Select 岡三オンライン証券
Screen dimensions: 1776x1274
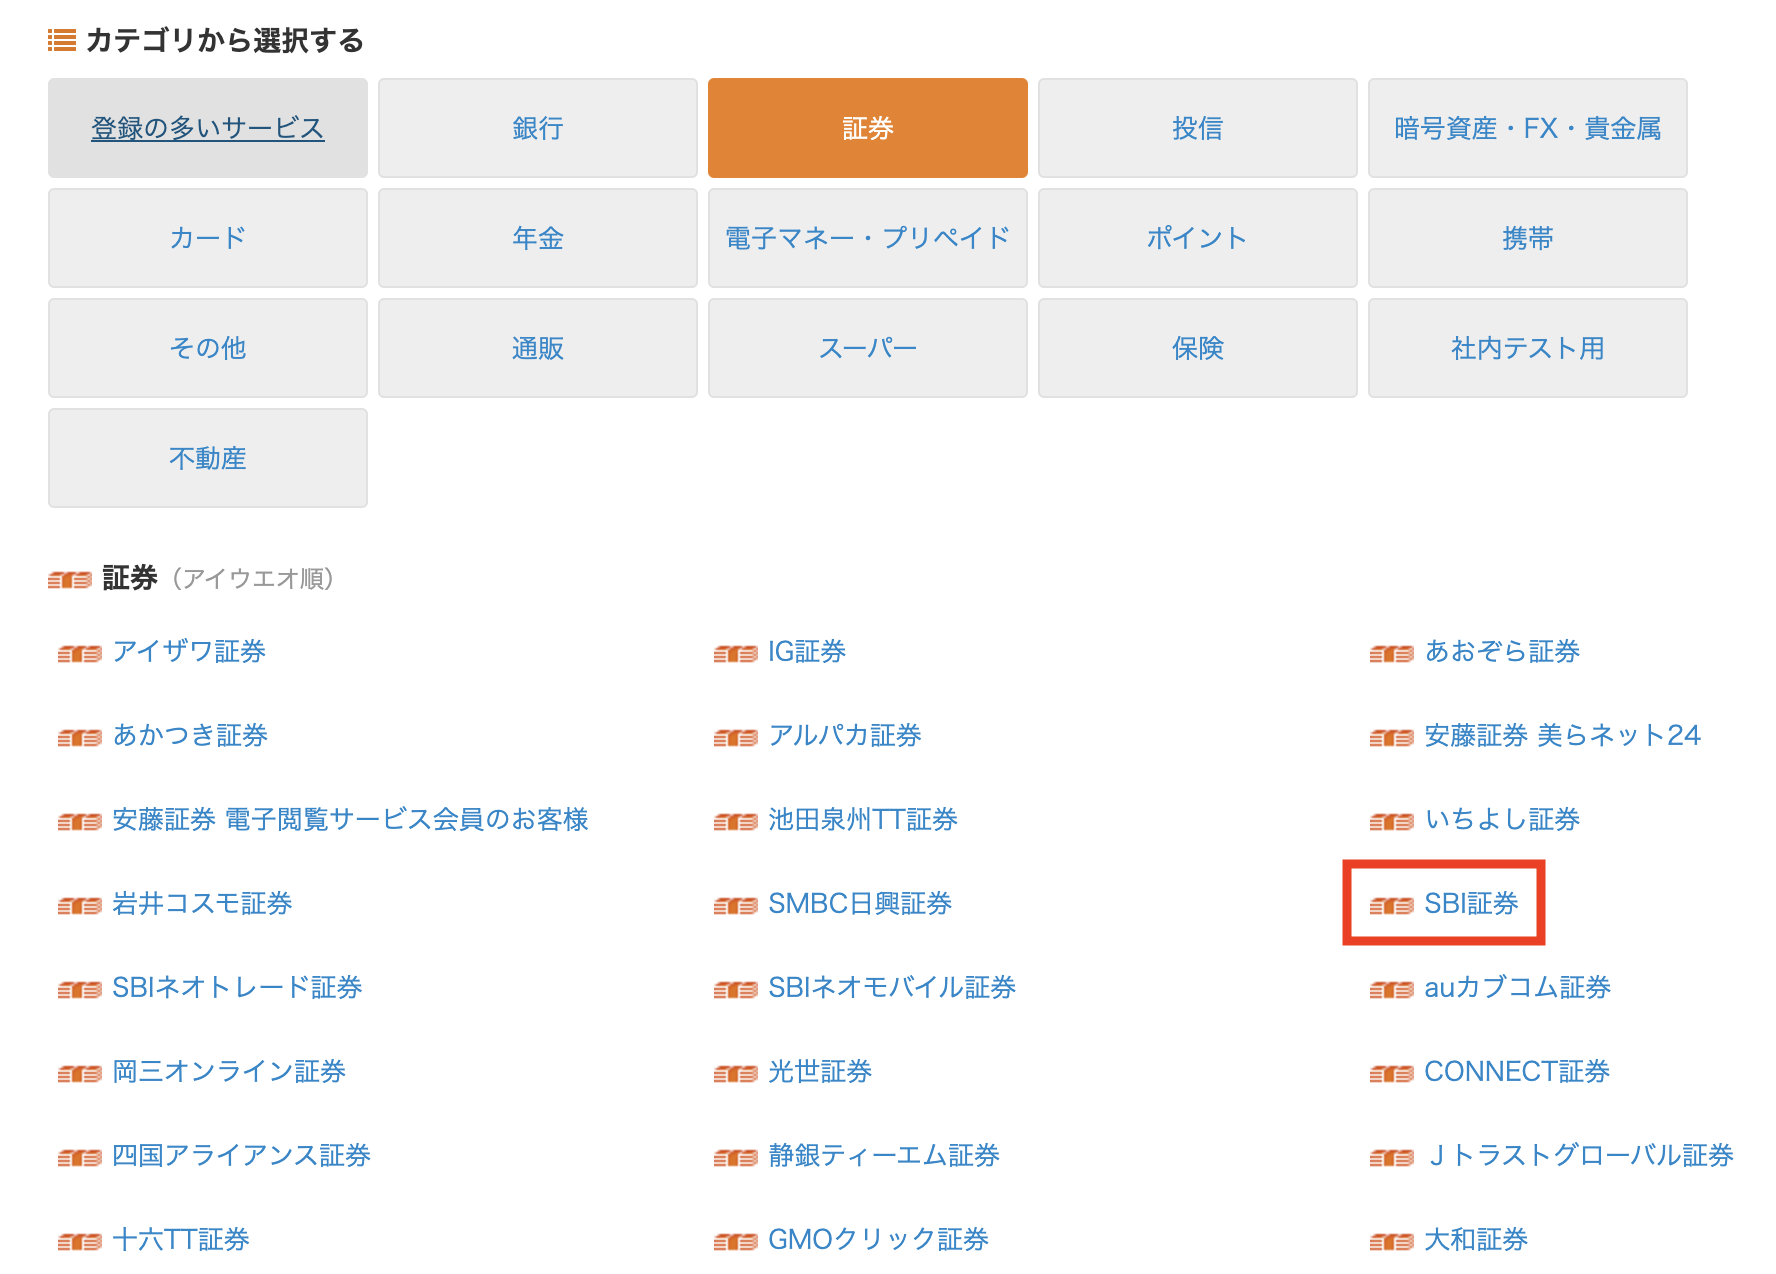pos(229,1072)
